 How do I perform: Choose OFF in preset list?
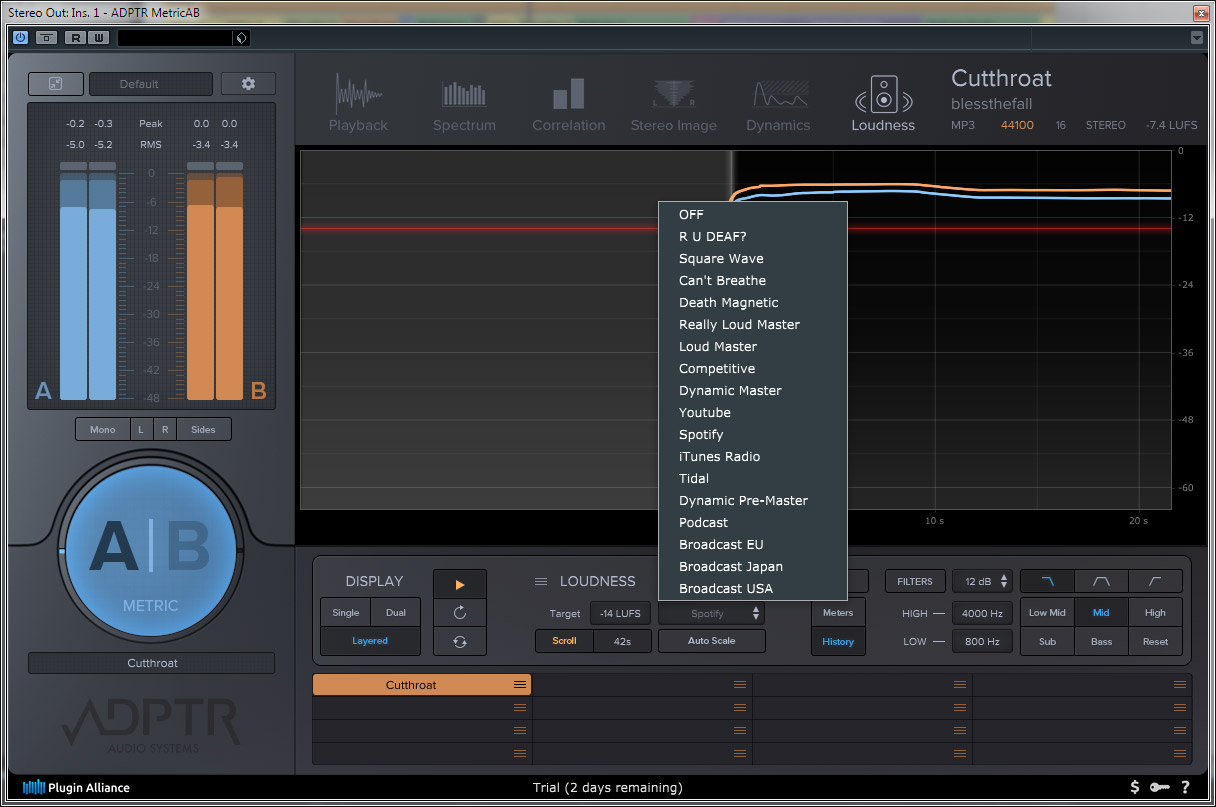pos(752,214)
